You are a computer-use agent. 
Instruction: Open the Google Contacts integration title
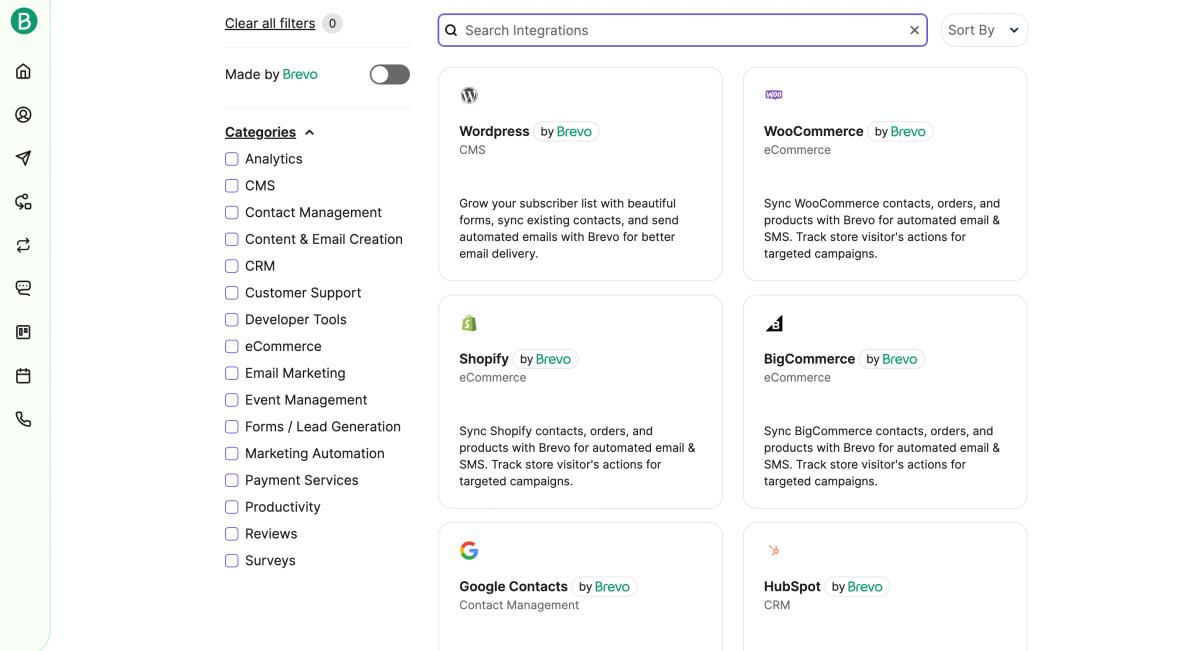pyautogui.click(x=513, y=587)
